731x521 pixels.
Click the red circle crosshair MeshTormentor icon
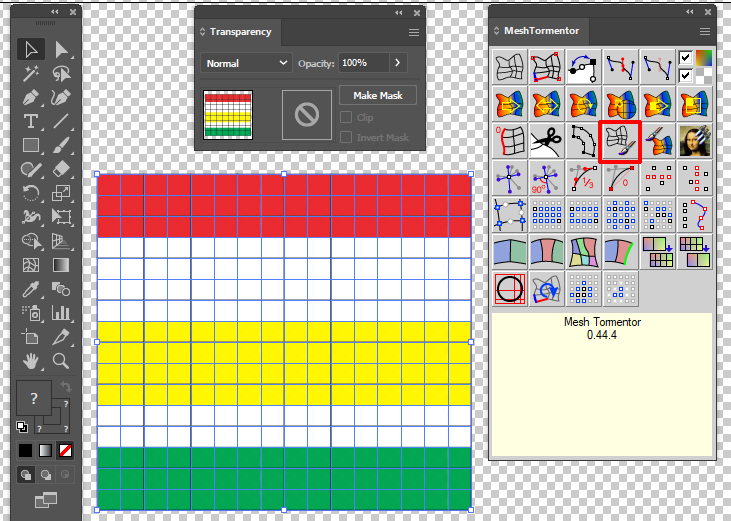click(509, 288)
